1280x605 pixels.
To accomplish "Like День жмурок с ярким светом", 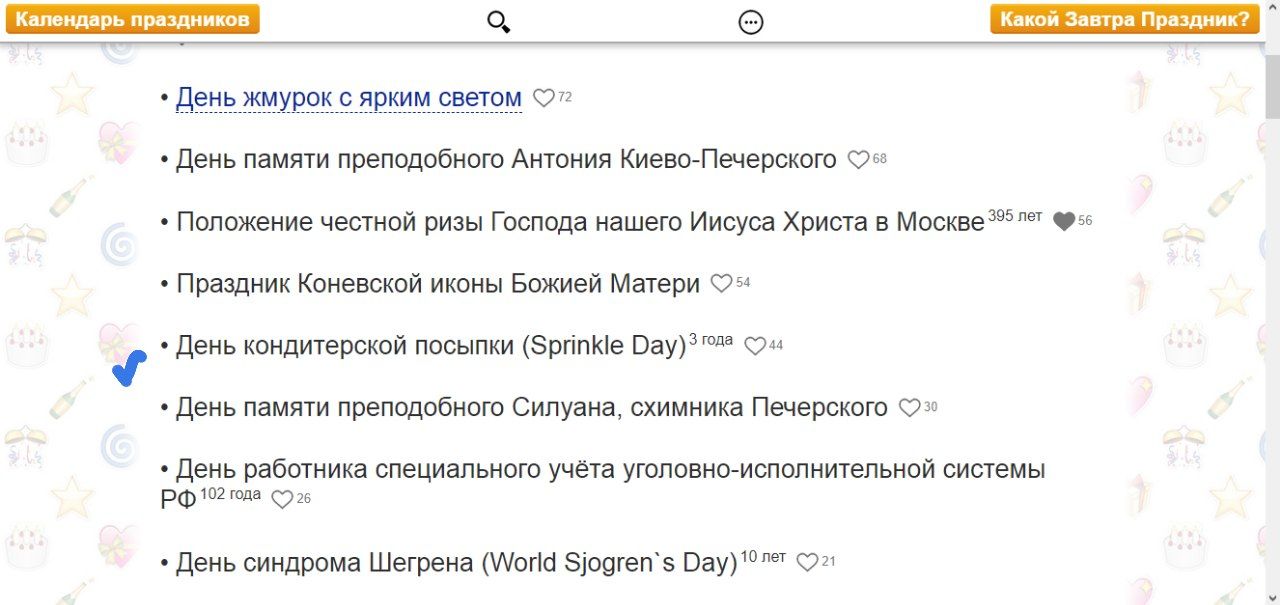I will click(543, 98).
